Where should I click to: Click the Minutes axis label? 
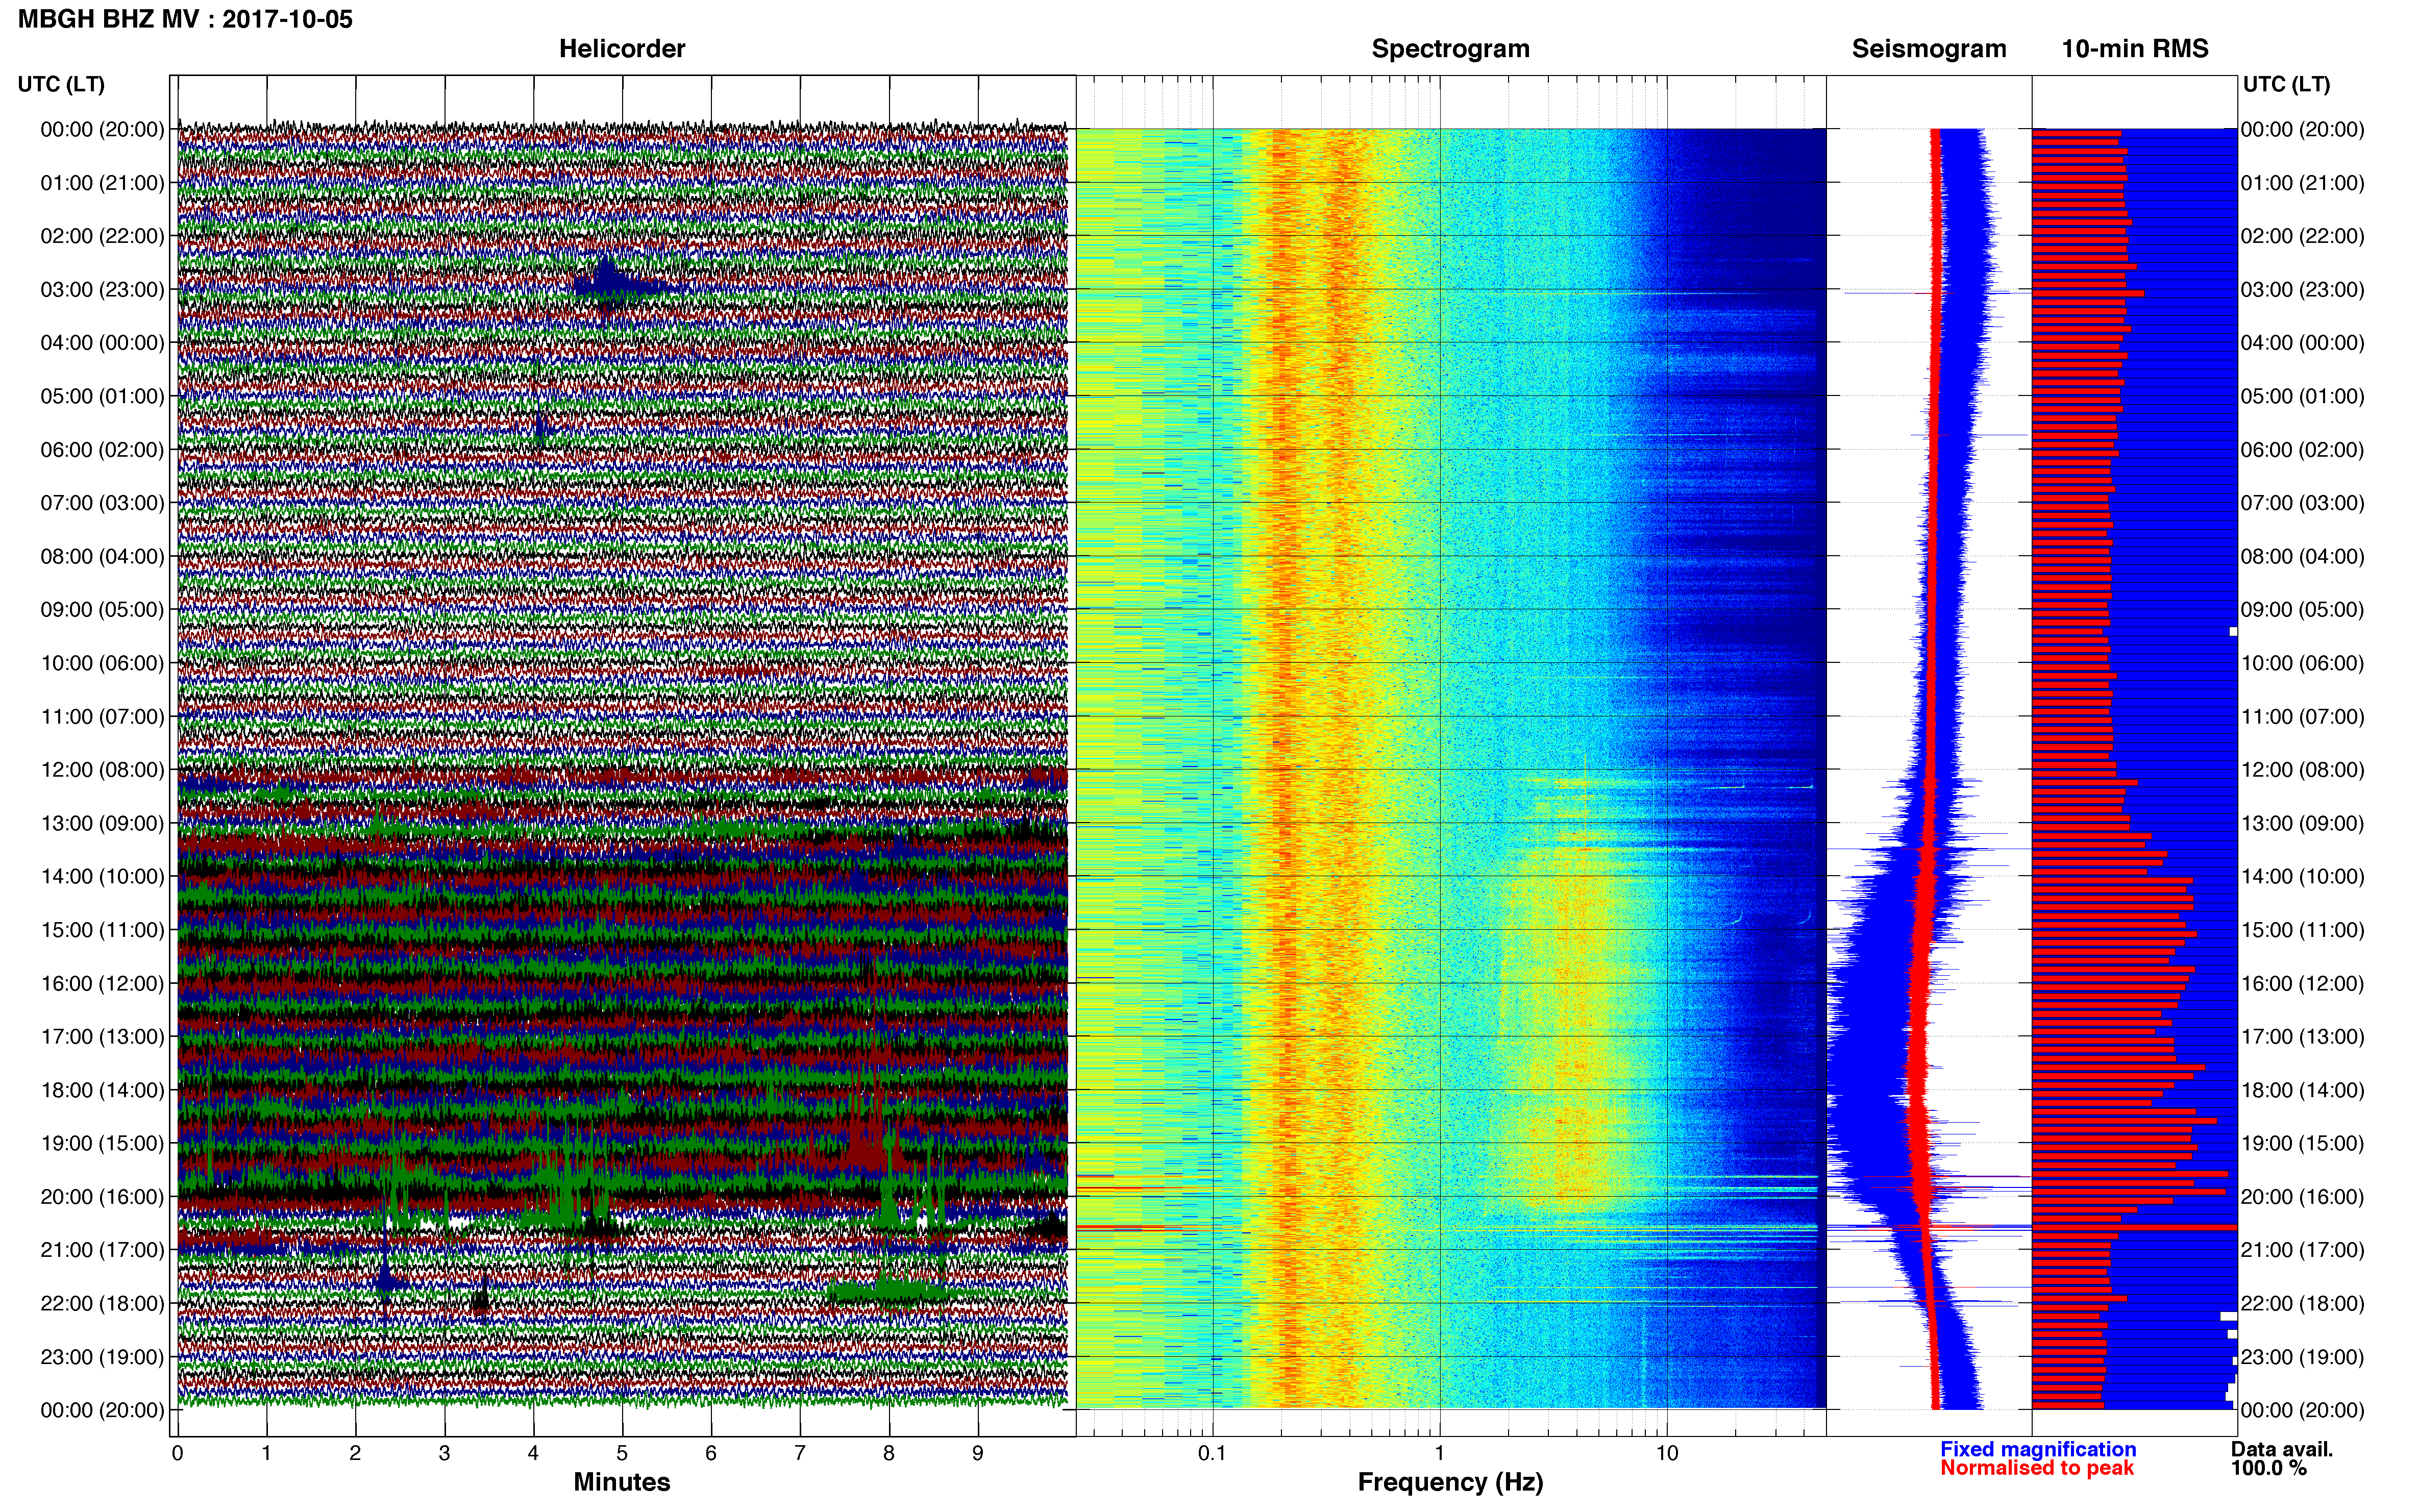(622, 1482)
